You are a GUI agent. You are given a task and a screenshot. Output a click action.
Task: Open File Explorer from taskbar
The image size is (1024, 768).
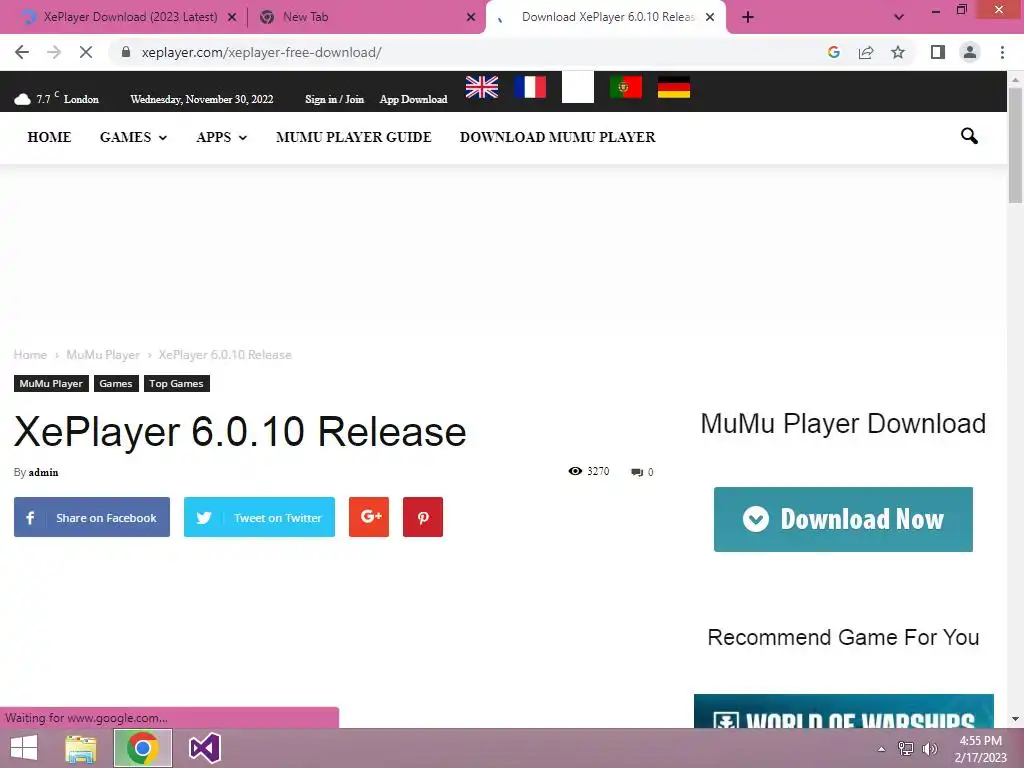pos(81,748)
